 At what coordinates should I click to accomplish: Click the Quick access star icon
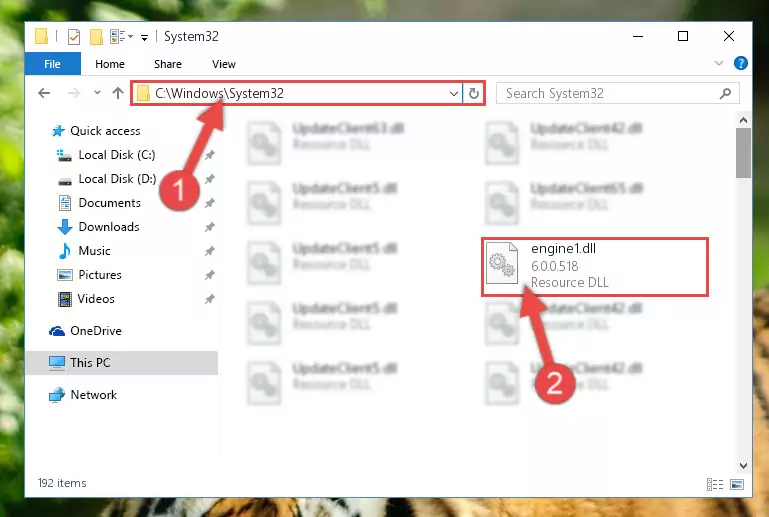pyautogui.click(x=58, y=131)
